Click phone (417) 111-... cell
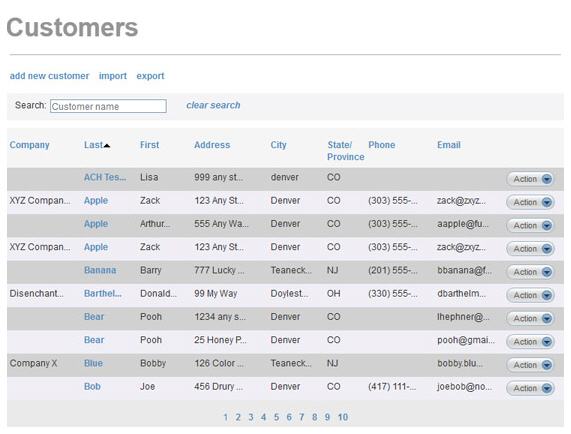Image resolution: width=571 pixels, height=434 pixels. pos(392,387)
